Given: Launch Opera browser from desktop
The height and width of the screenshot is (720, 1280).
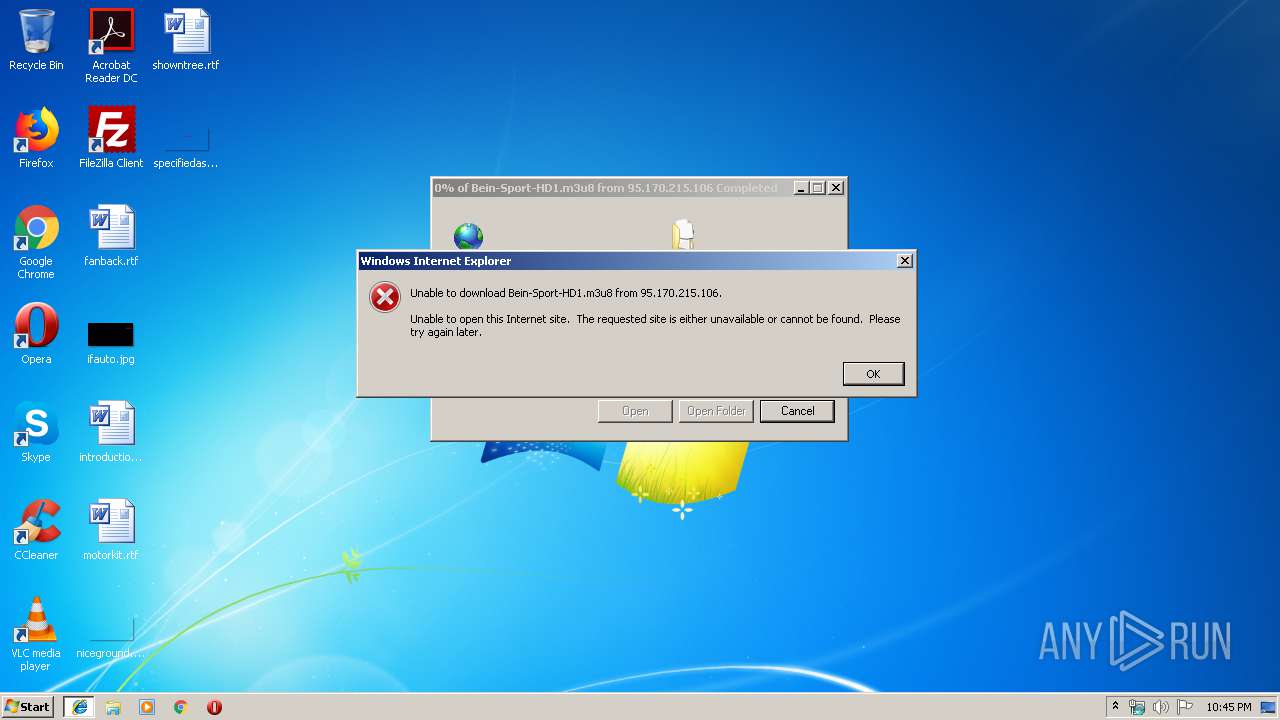Looking at the screenshot, I should [36, 334].
